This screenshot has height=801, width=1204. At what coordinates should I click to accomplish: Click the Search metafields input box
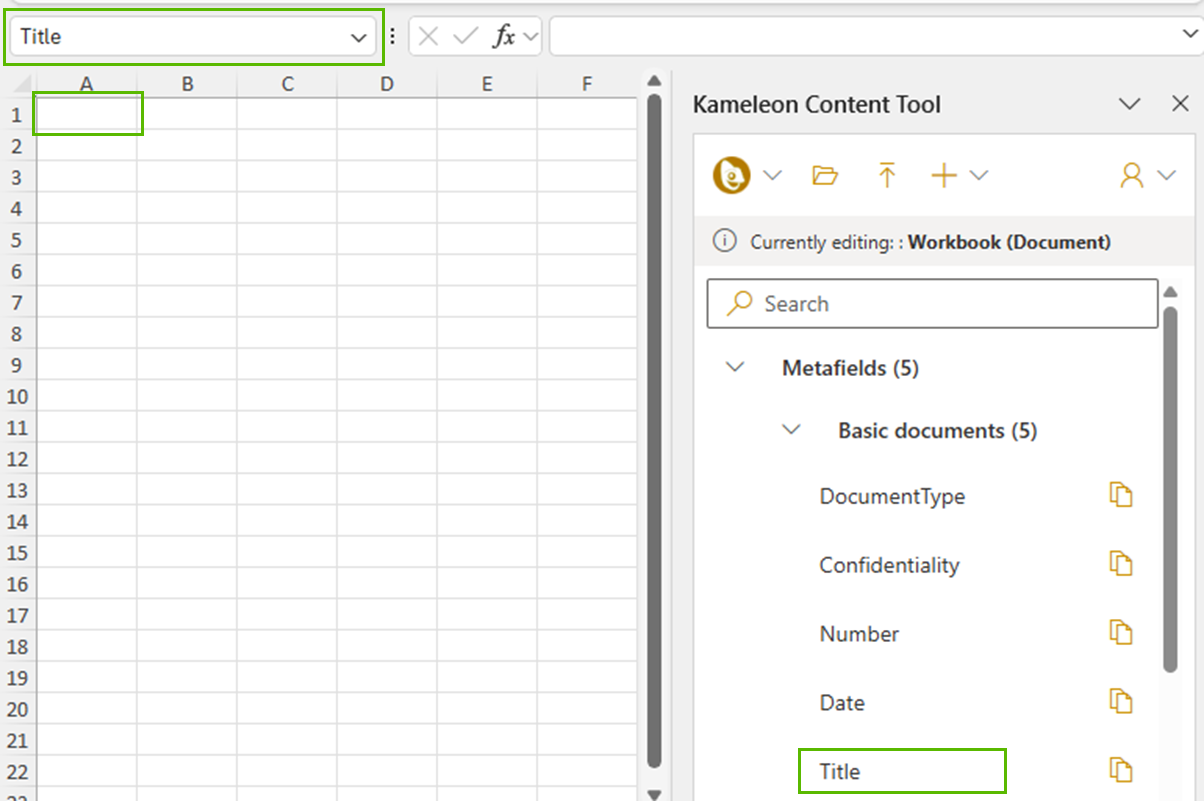(x=932, y=304)
